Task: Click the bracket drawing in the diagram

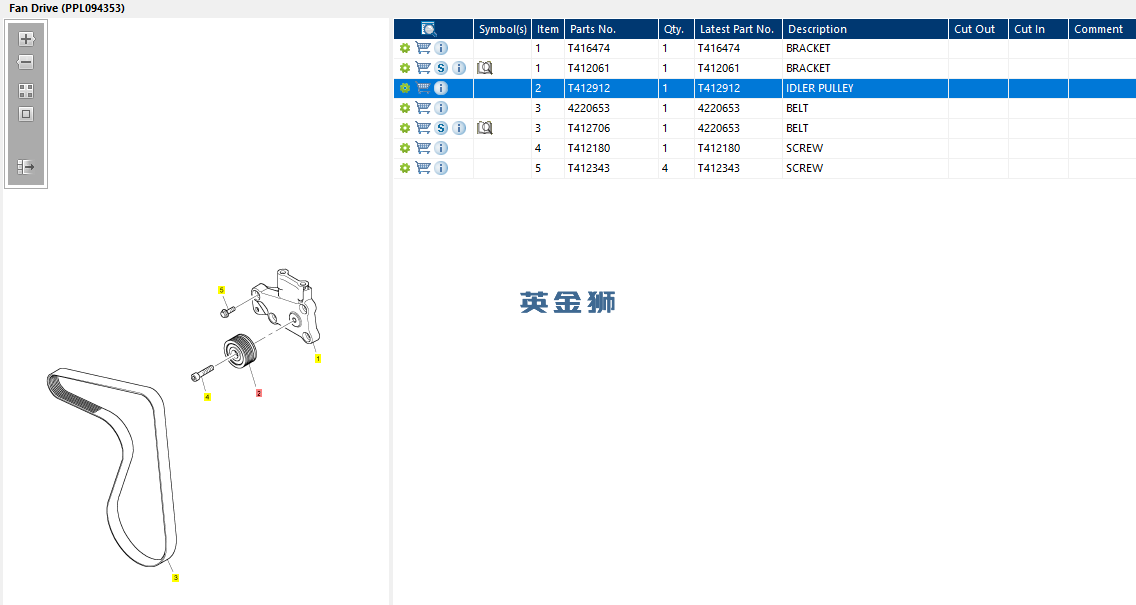Action: tap(286, 304)
